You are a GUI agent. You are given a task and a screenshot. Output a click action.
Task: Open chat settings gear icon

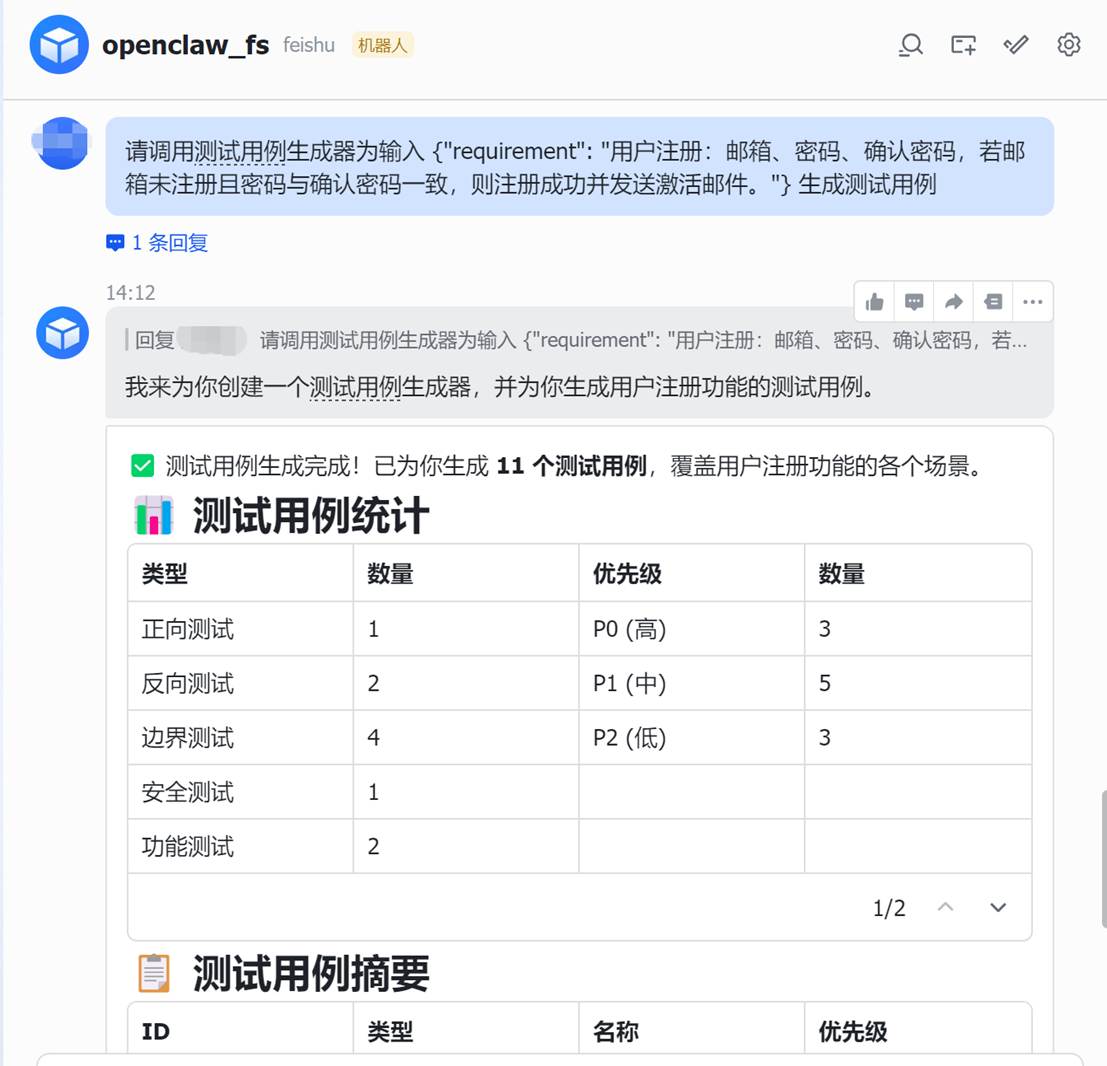coord(1069,44)
